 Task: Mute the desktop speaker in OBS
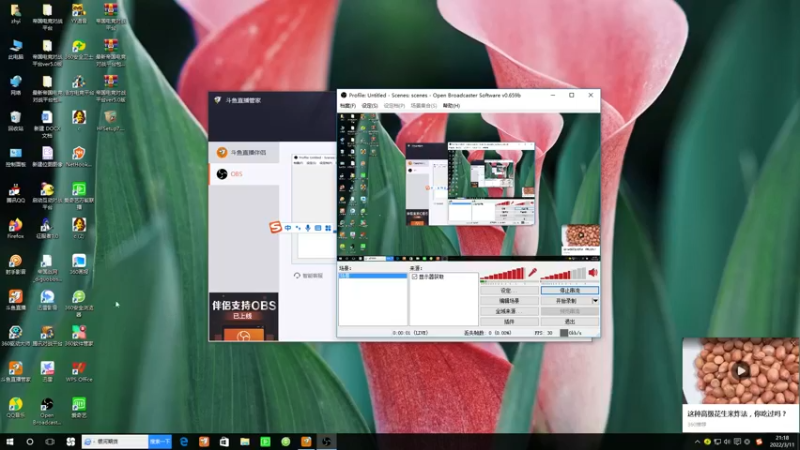pyautogui.click(x=593, y=273)
